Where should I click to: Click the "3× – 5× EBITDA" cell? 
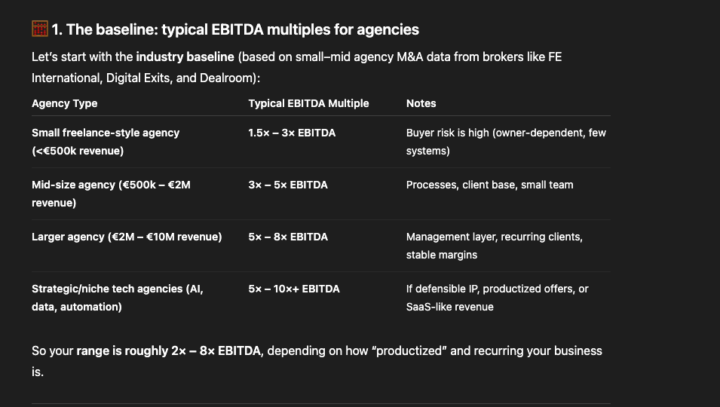(x=288, y=185)
